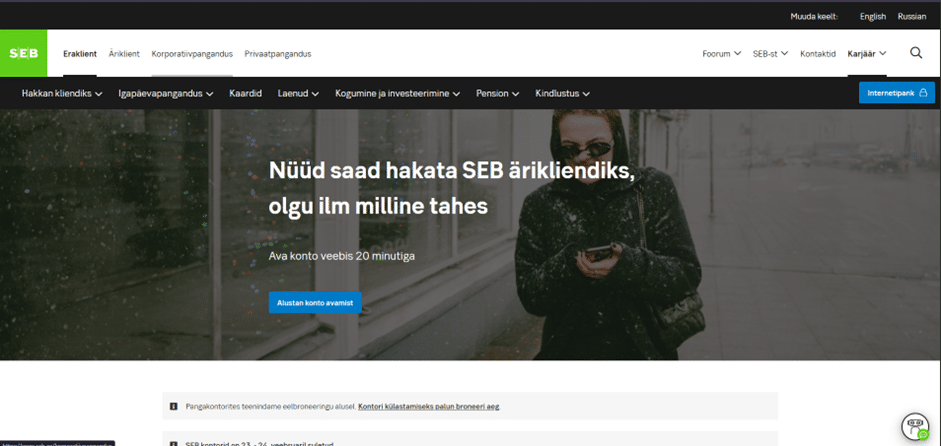Expand the Hakkan kliendiks menu
This screenshot has height=446, width=941.
click(62, 94)
